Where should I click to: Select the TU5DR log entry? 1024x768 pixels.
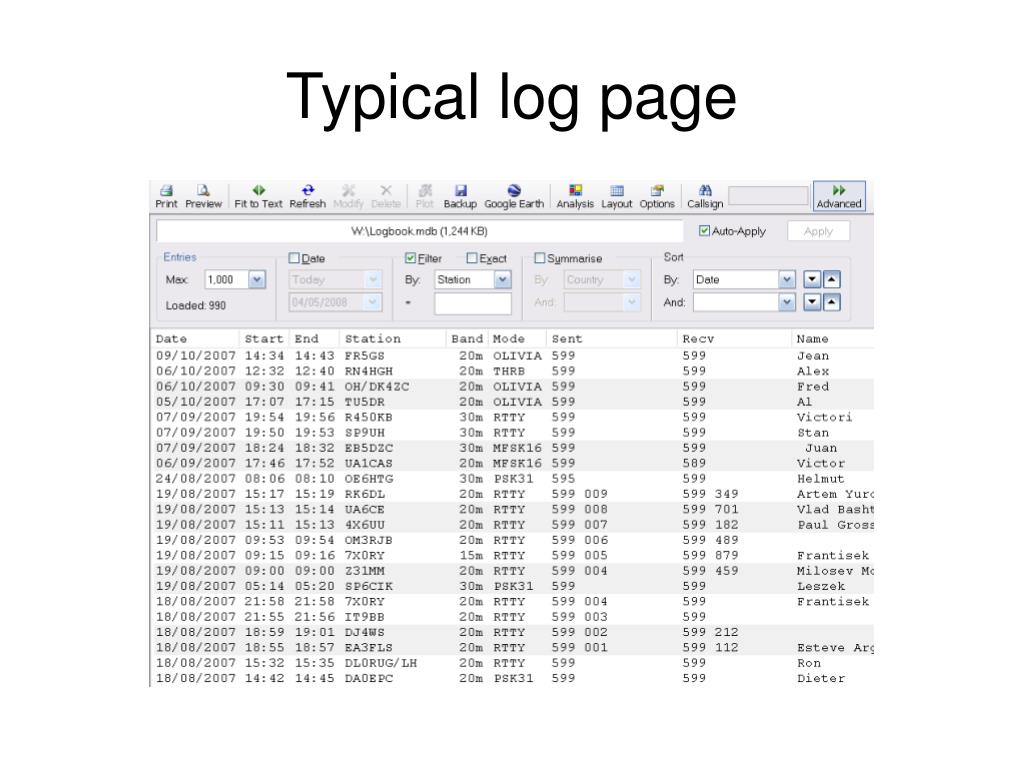click(x=513, y=402)
